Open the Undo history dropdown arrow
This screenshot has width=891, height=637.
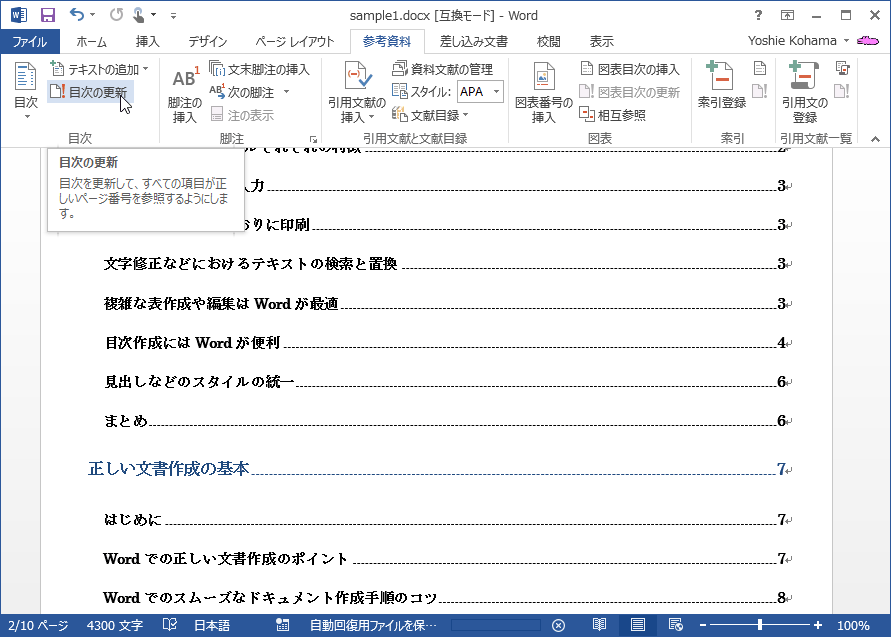93,15
